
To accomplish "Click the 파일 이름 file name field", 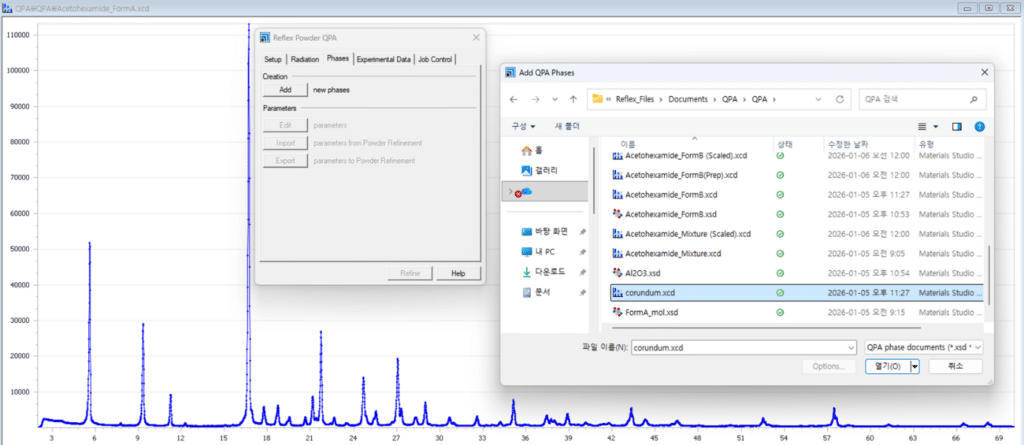I will [744, 348].
